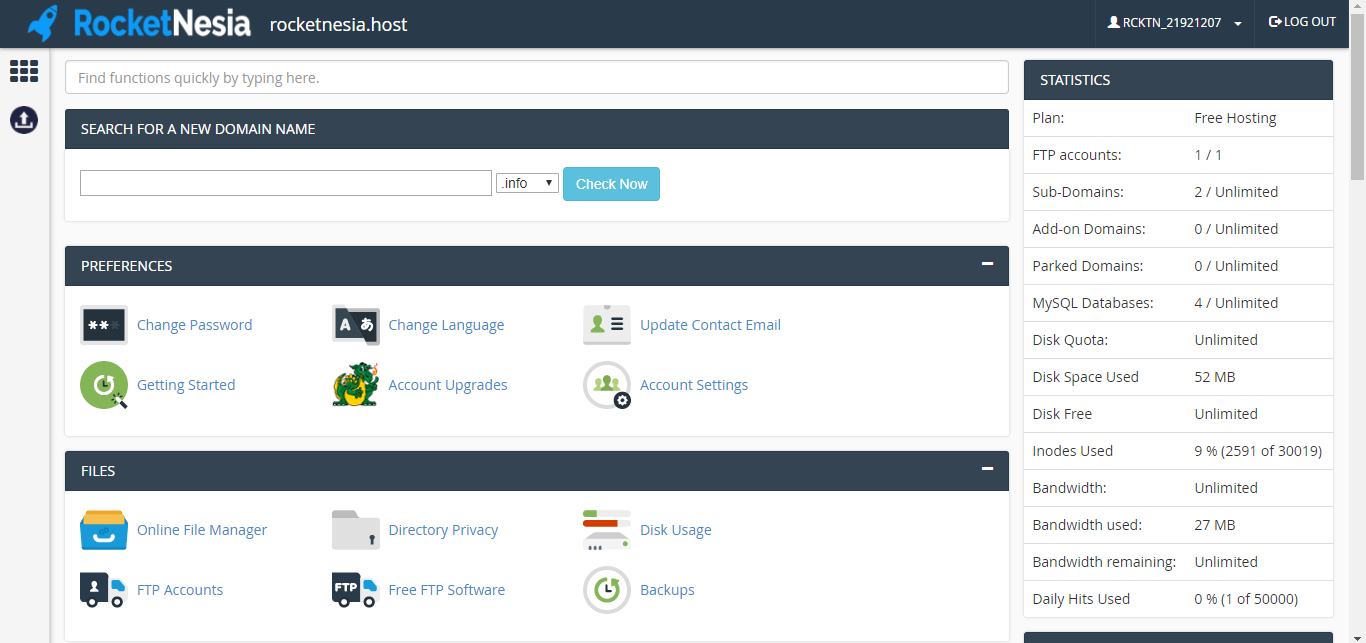Select the FTP Accounts icon
The width and height of the screenshot is (1366, 643).
coord(103,589)
